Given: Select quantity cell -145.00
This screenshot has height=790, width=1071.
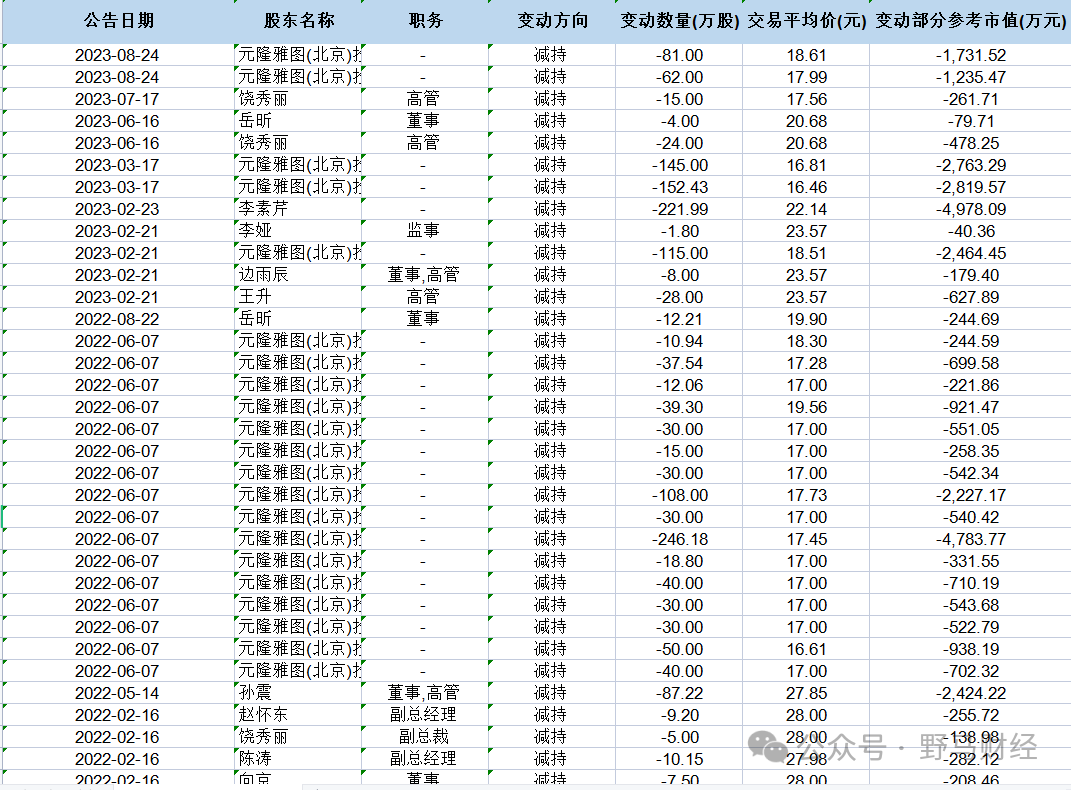Looking at the screenshot, I should click(x=680, y=165).
